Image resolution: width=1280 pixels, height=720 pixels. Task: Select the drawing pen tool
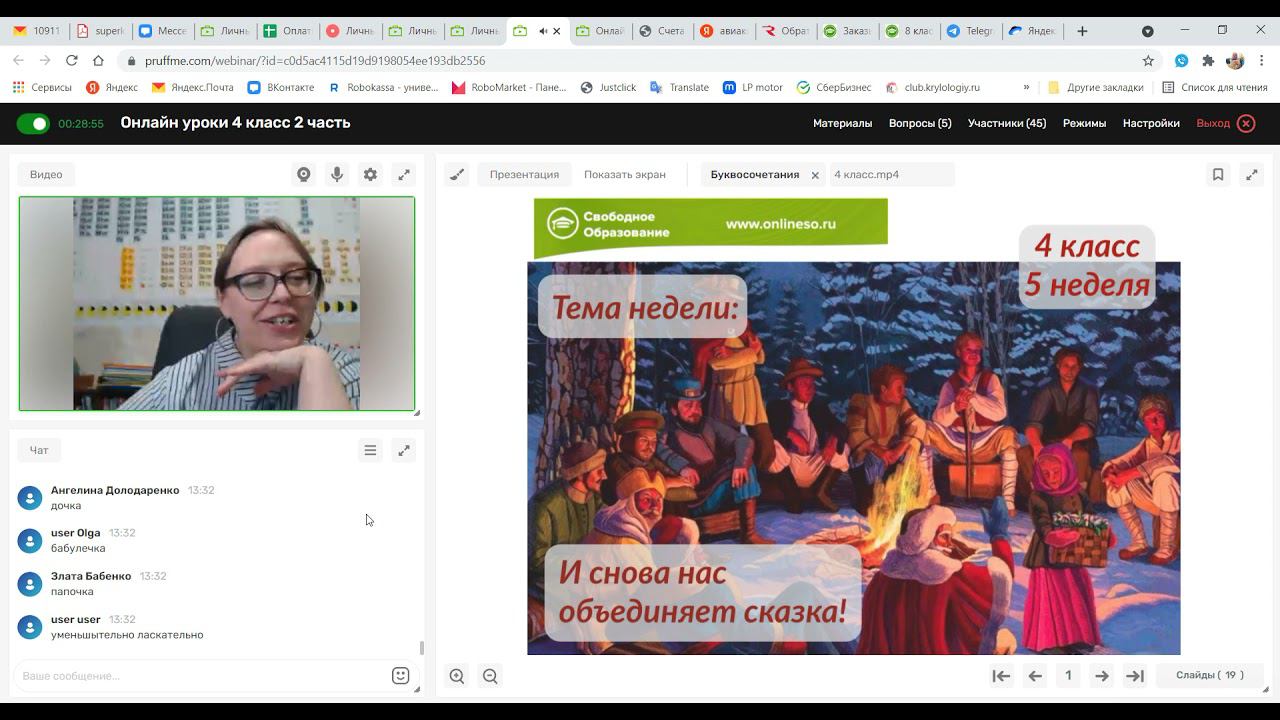(x=457, y=174)
